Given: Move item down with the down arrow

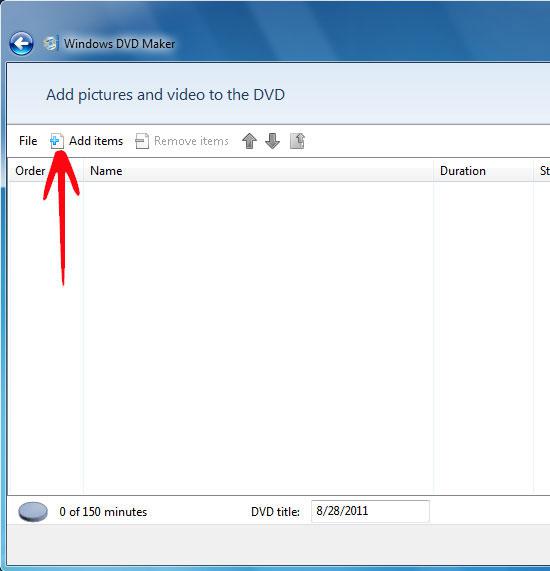Looking at the screenshot, I should pos(272,141).
